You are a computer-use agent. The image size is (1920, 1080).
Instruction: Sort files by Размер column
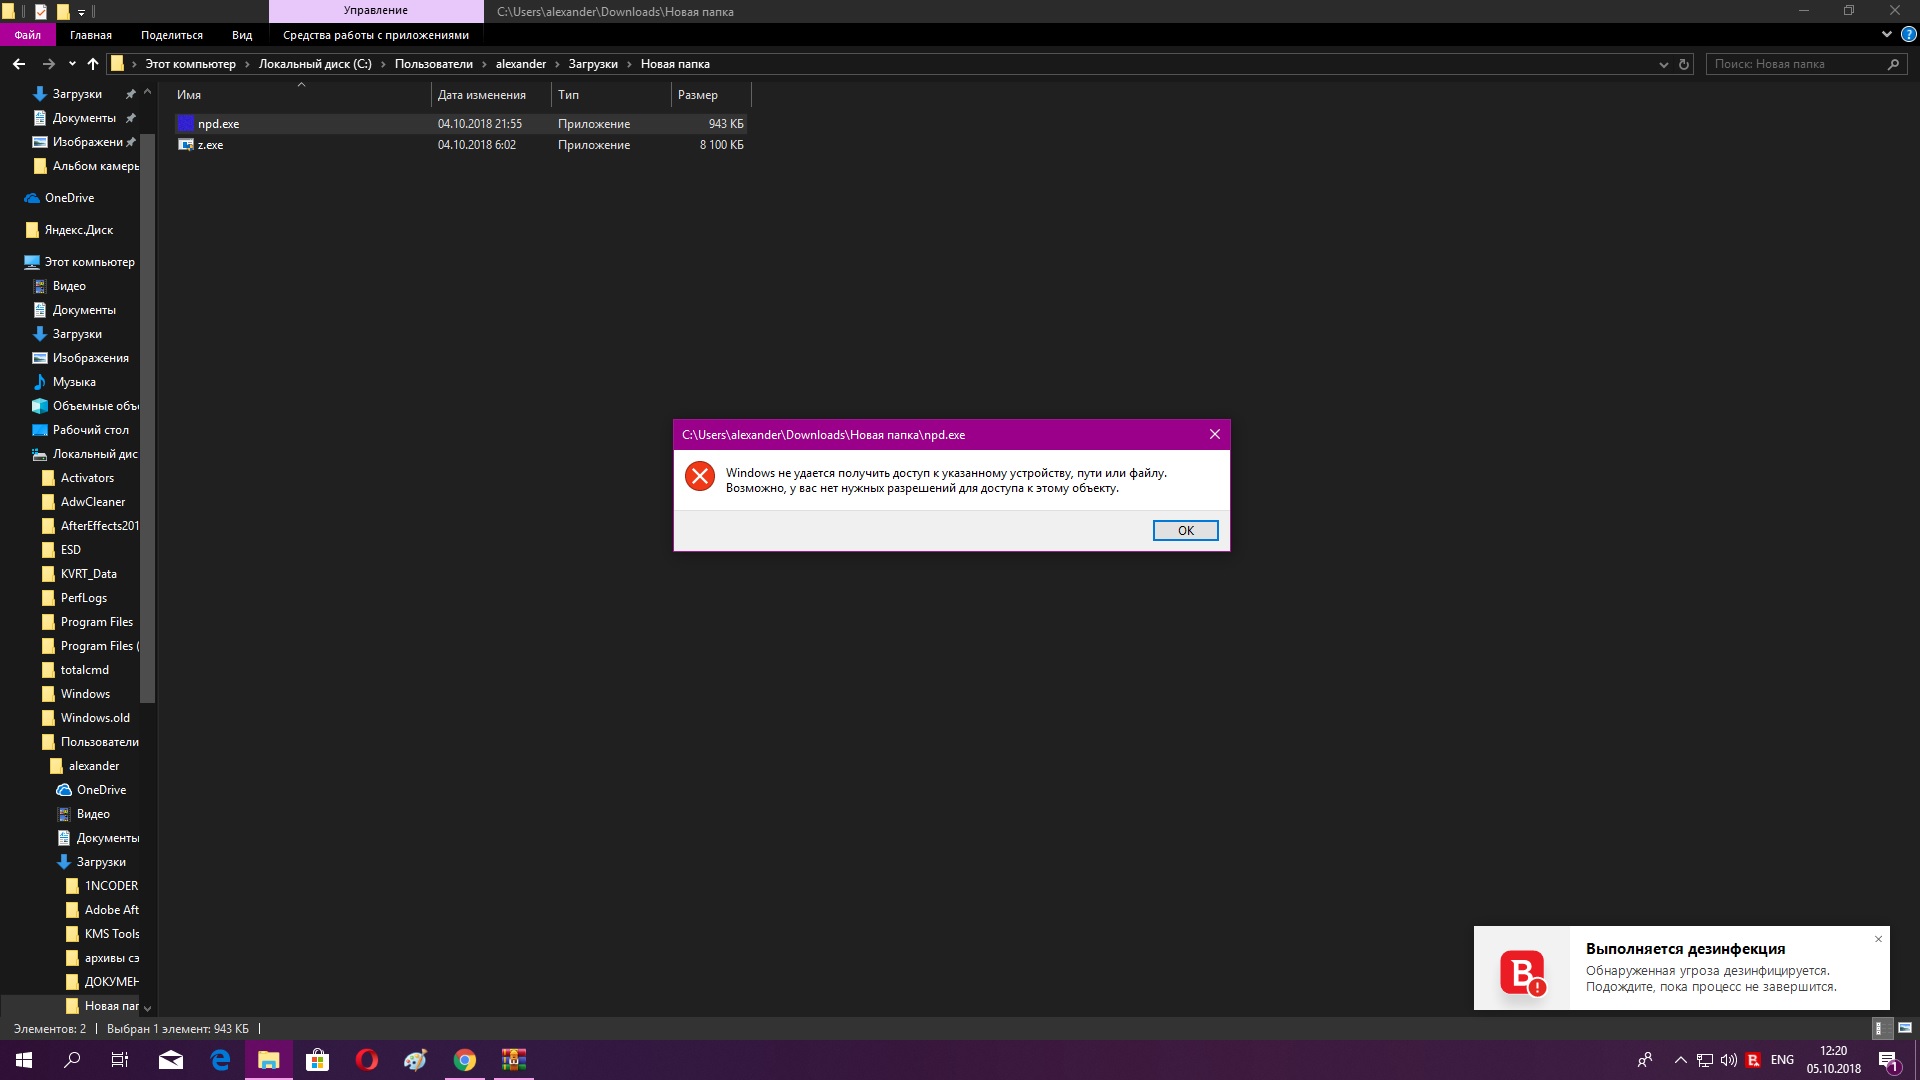tap(698, 95)
